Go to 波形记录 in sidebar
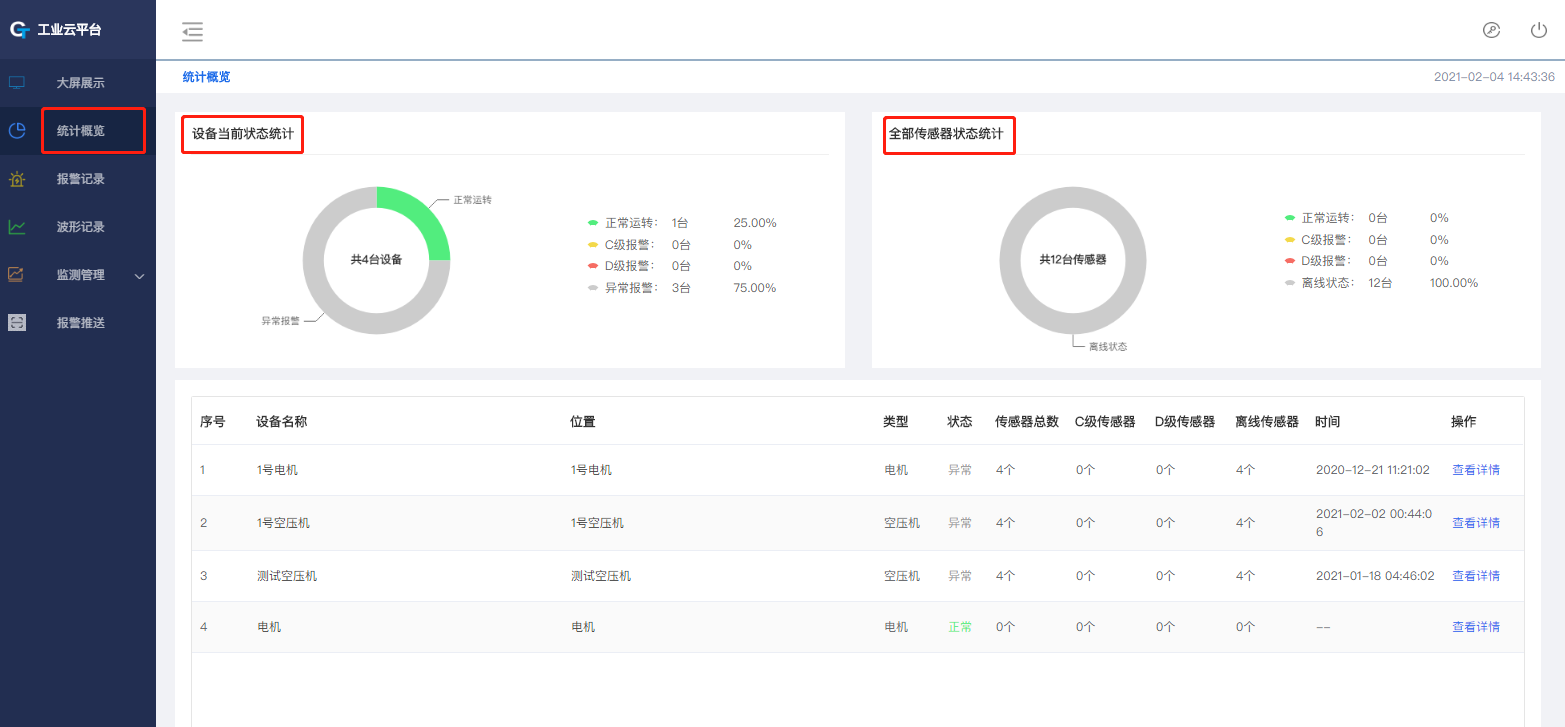The width and height of the screenshot is (1565, 727). [x=80, y=227]
